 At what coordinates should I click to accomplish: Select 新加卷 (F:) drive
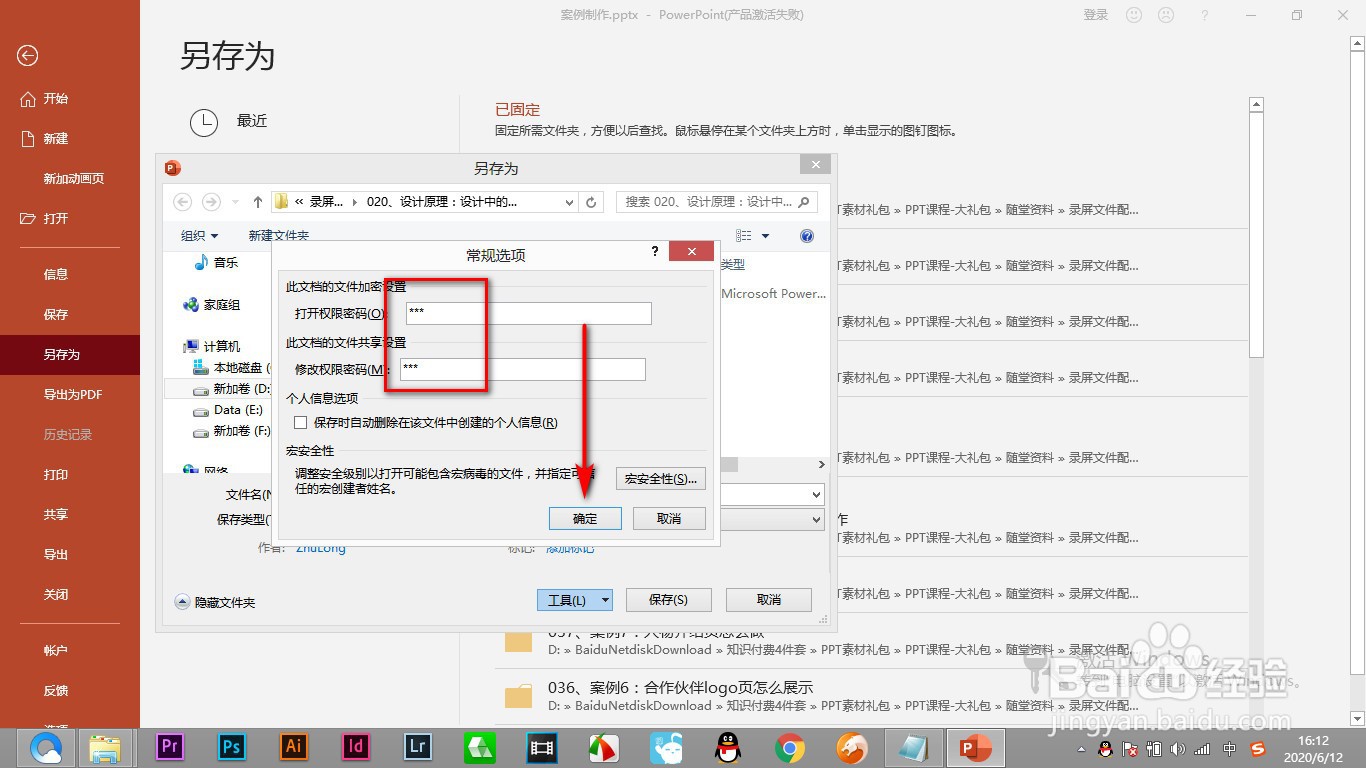[232, 431]
